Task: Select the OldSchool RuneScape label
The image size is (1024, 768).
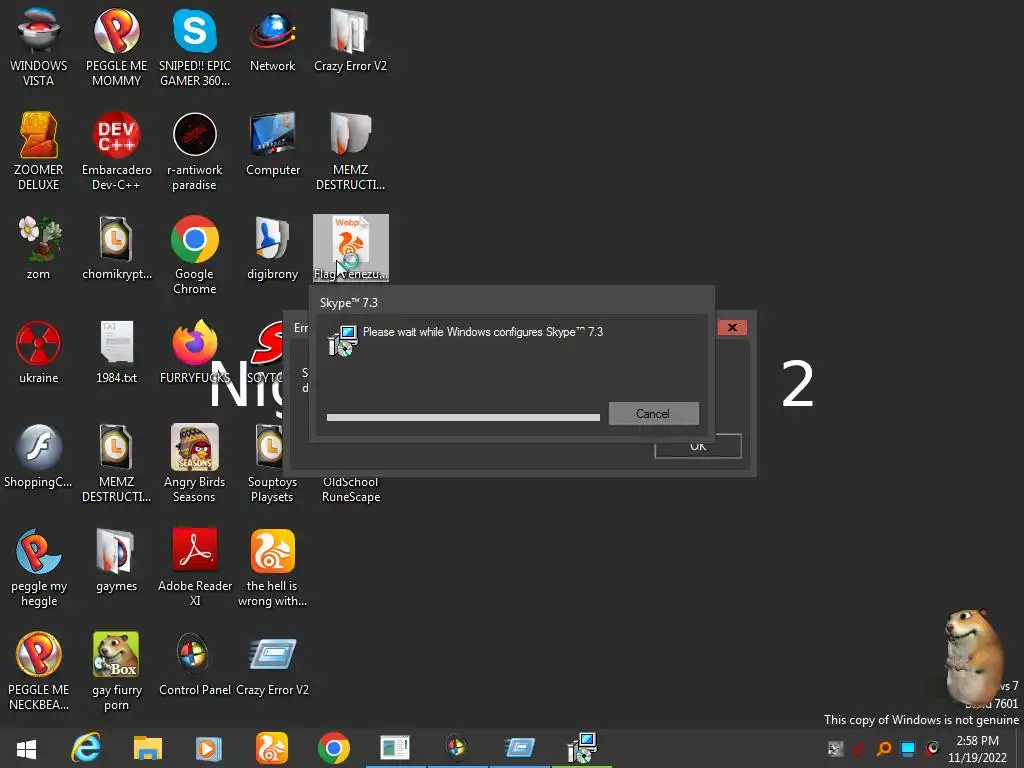Action: 351,489
